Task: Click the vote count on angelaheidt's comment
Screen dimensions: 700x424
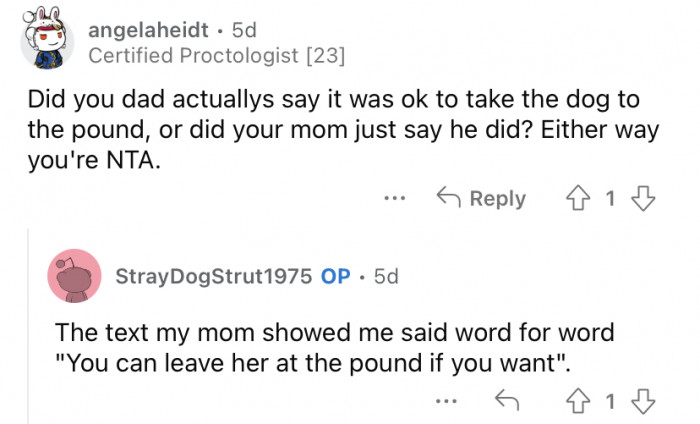Action: click(x=610, y=198)
